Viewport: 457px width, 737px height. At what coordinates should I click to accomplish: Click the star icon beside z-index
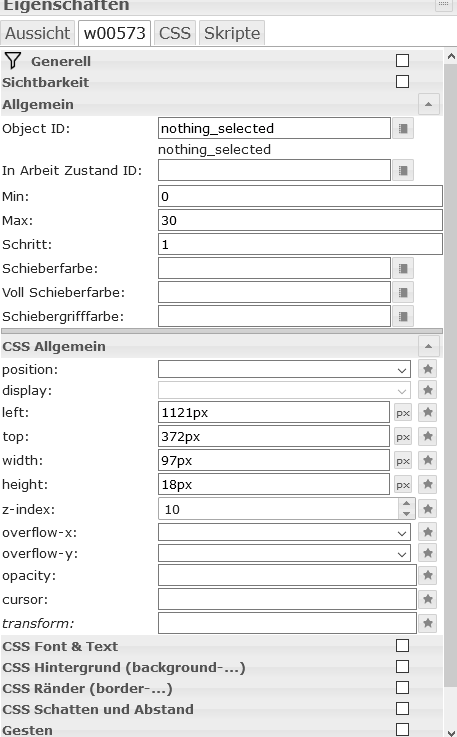[428, 509]
